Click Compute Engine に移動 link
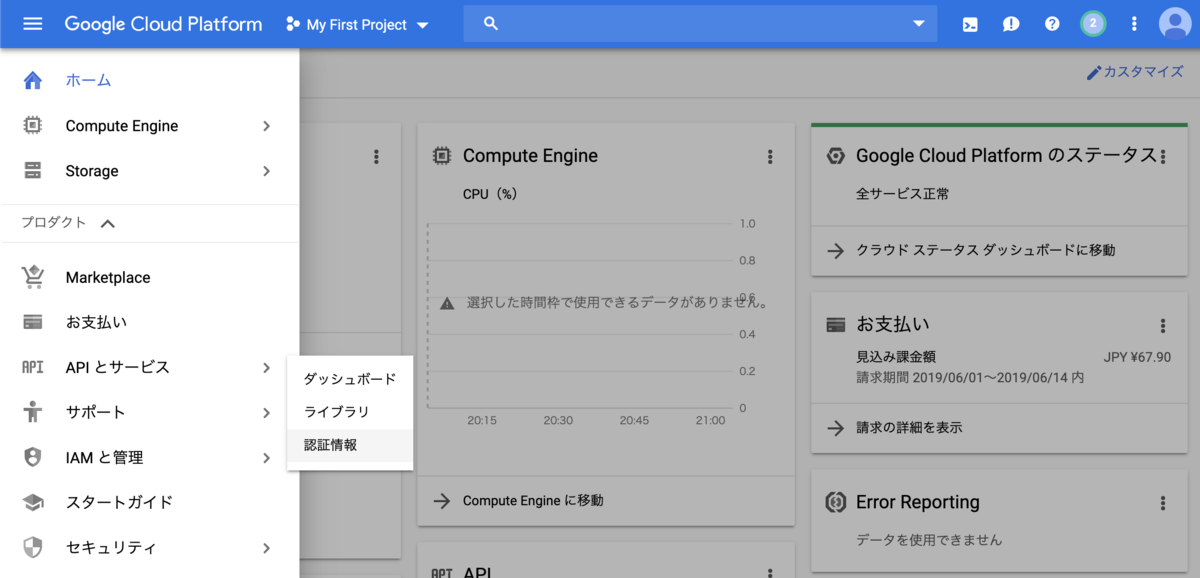This screenshot has width=1200, height=578. coord(533,500)
